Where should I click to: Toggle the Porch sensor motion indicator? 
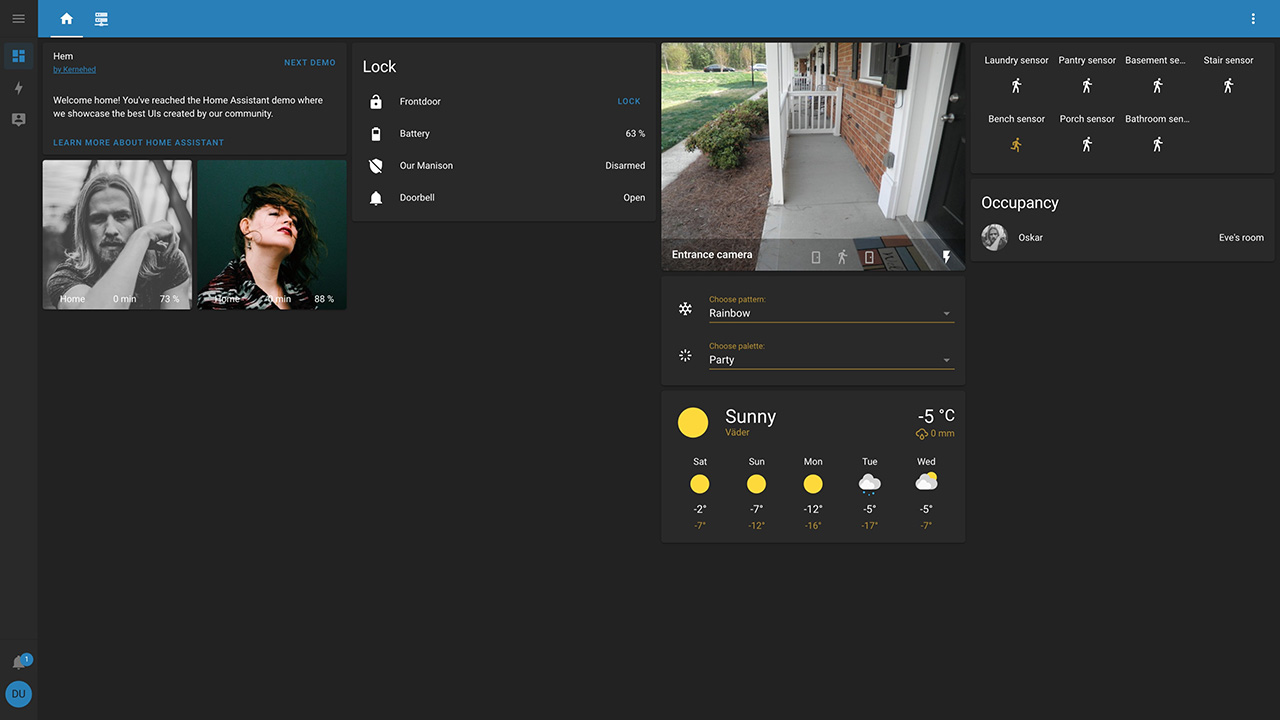1086,144
